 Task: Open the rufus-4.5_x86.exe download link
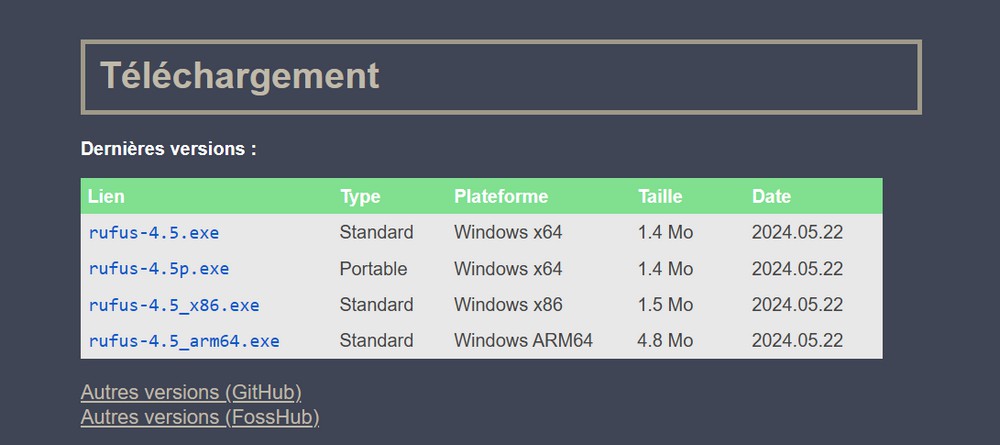point(174,305)
